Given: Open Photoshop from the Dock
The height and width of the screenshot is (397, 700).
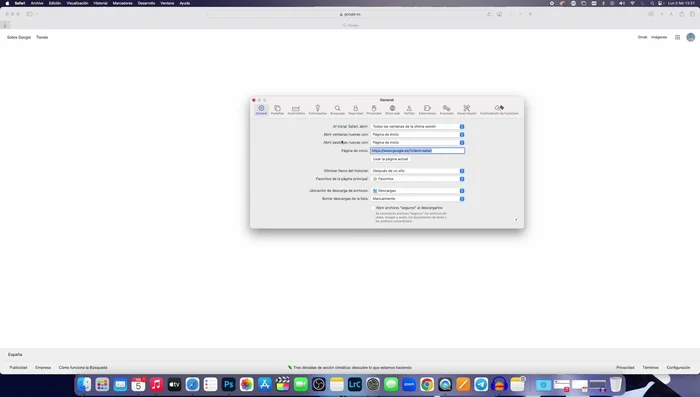Looking at the screenshot, I should click(x=229, y=384).
